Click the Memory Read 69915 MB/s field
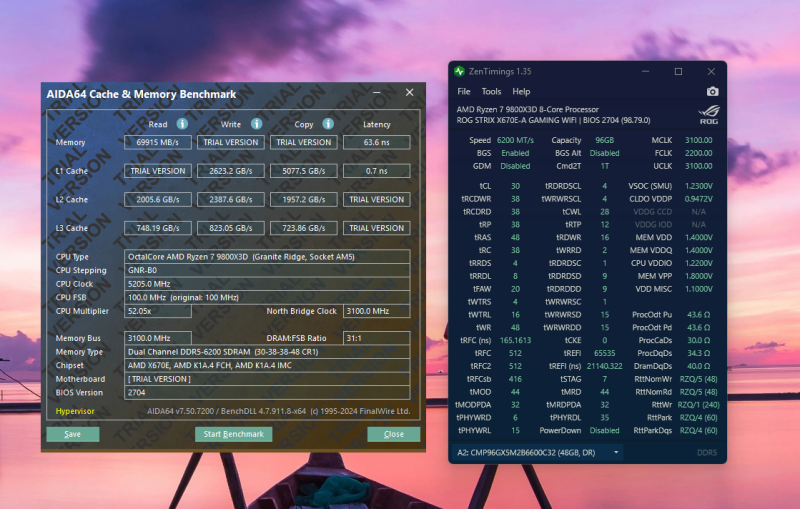The image size is (800, 509). [x=158, y=142]
